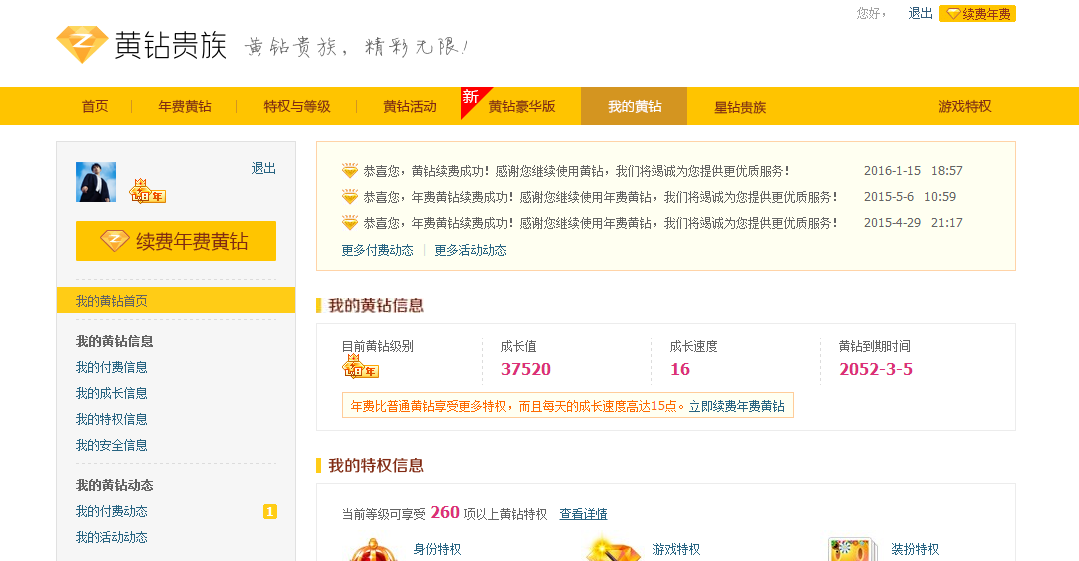Click the large 续费年费黄钻 button

[x=175, y=241]
